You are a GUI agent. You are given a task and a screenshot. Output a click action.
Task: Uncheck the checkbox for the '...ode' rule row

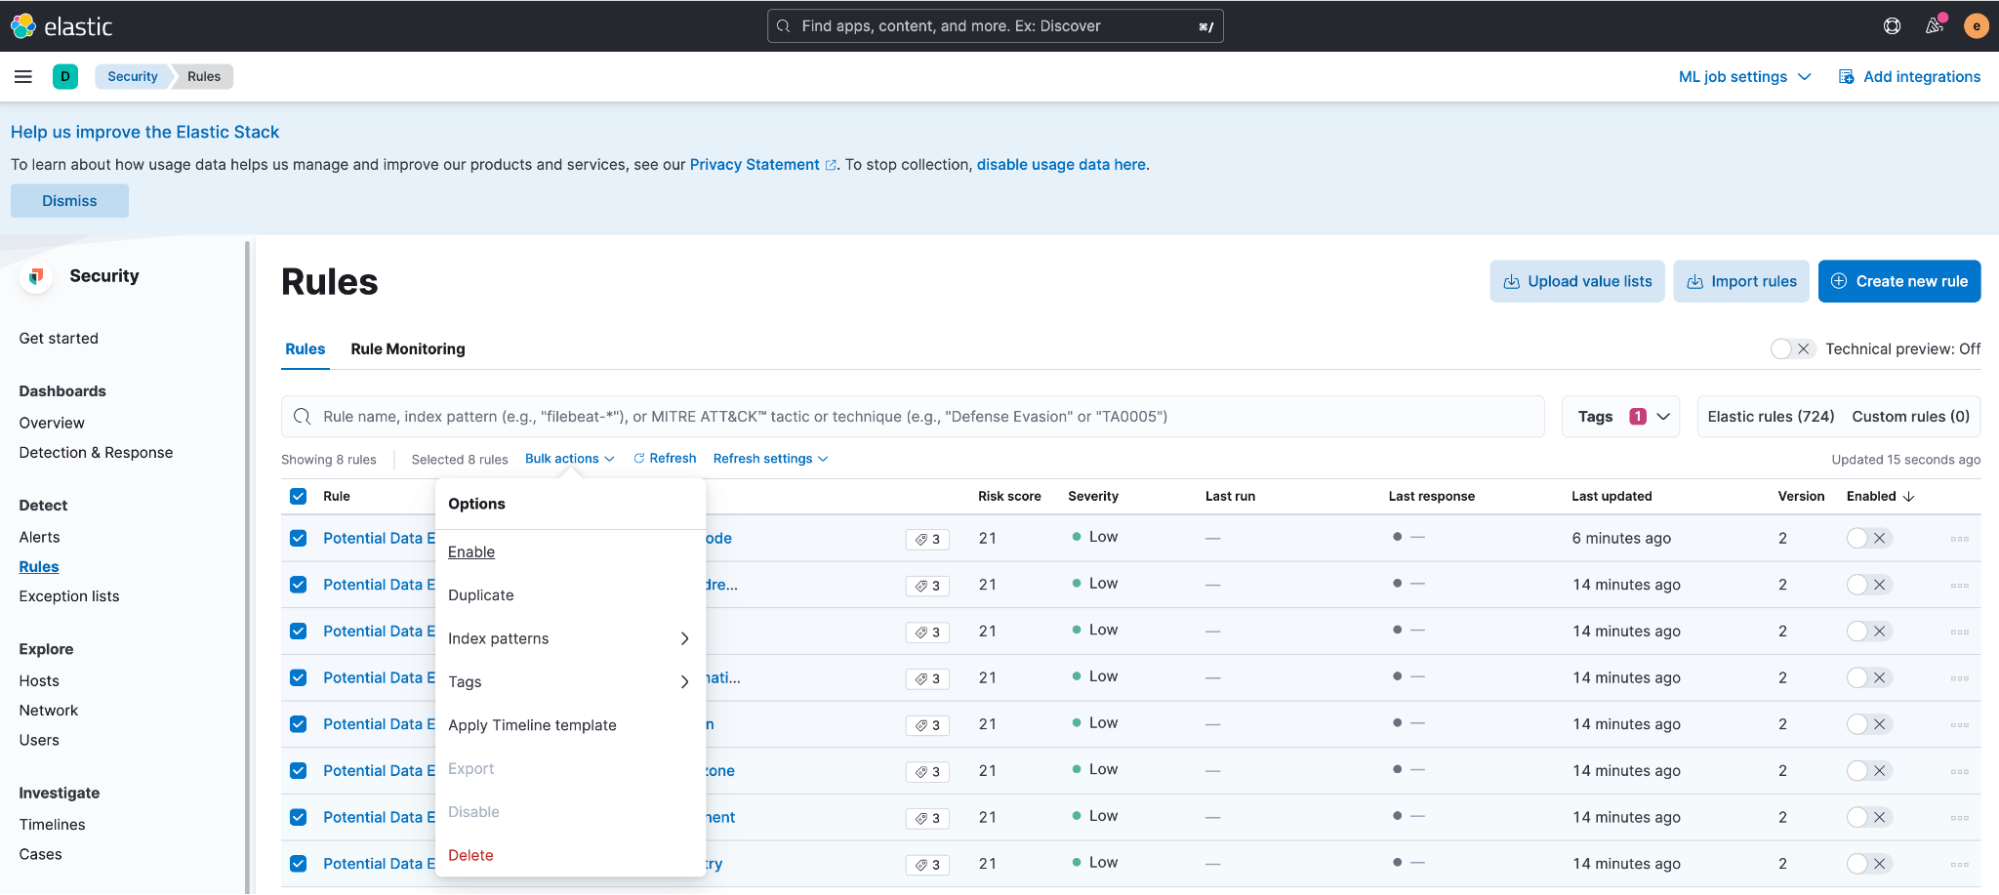coord(298,538)
